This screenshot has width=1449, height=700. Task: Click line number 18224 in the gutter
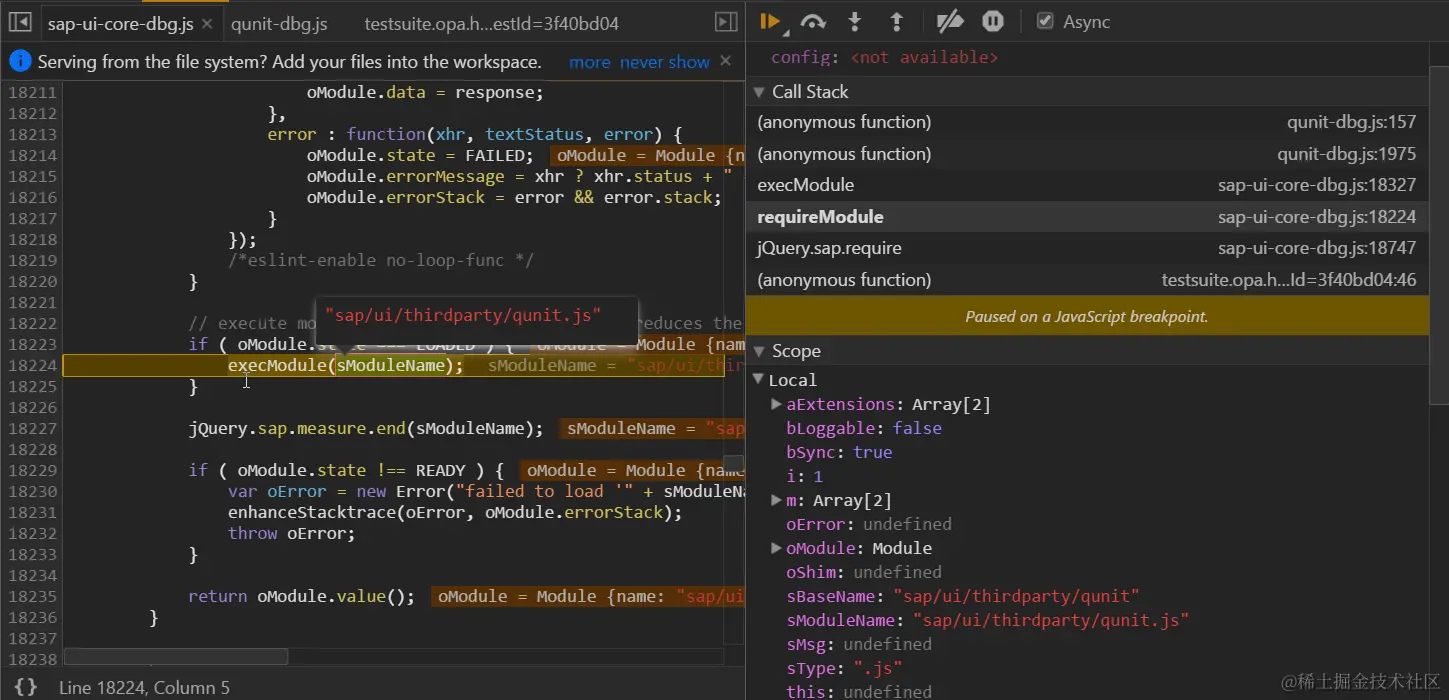pyautogui.click(x=32, y=365)
